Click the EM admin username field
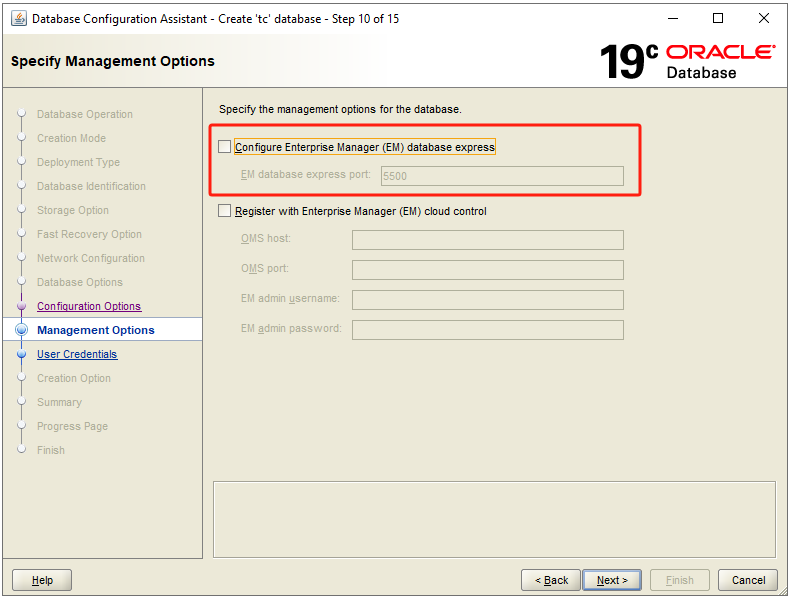 (x=488, y=300)
